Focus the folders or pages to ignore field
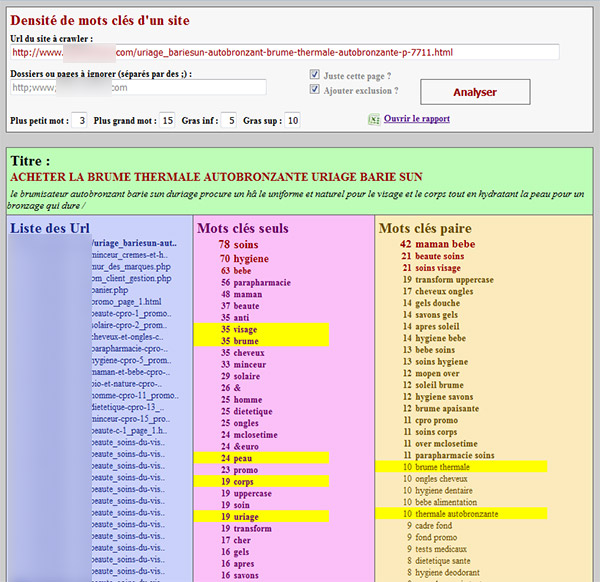 [138, 88]
